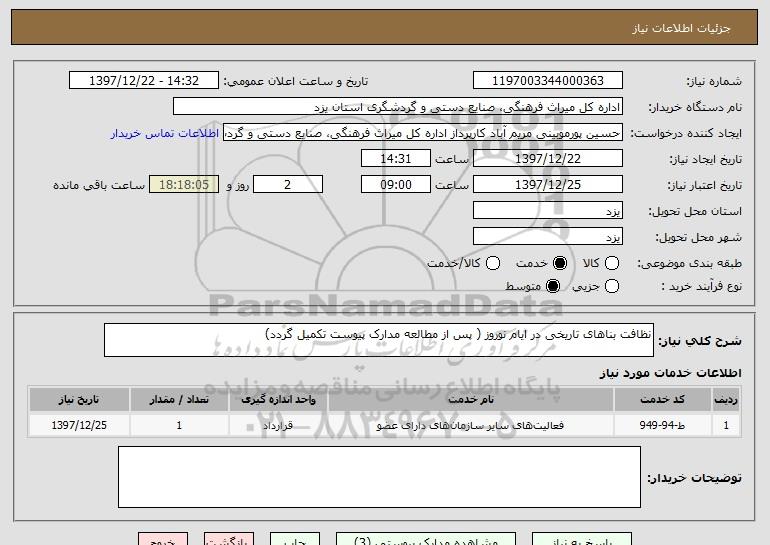This screenshot has height=545, width=770.
Task: Click the validity time field 09:00
Action: tap(396, 185)
